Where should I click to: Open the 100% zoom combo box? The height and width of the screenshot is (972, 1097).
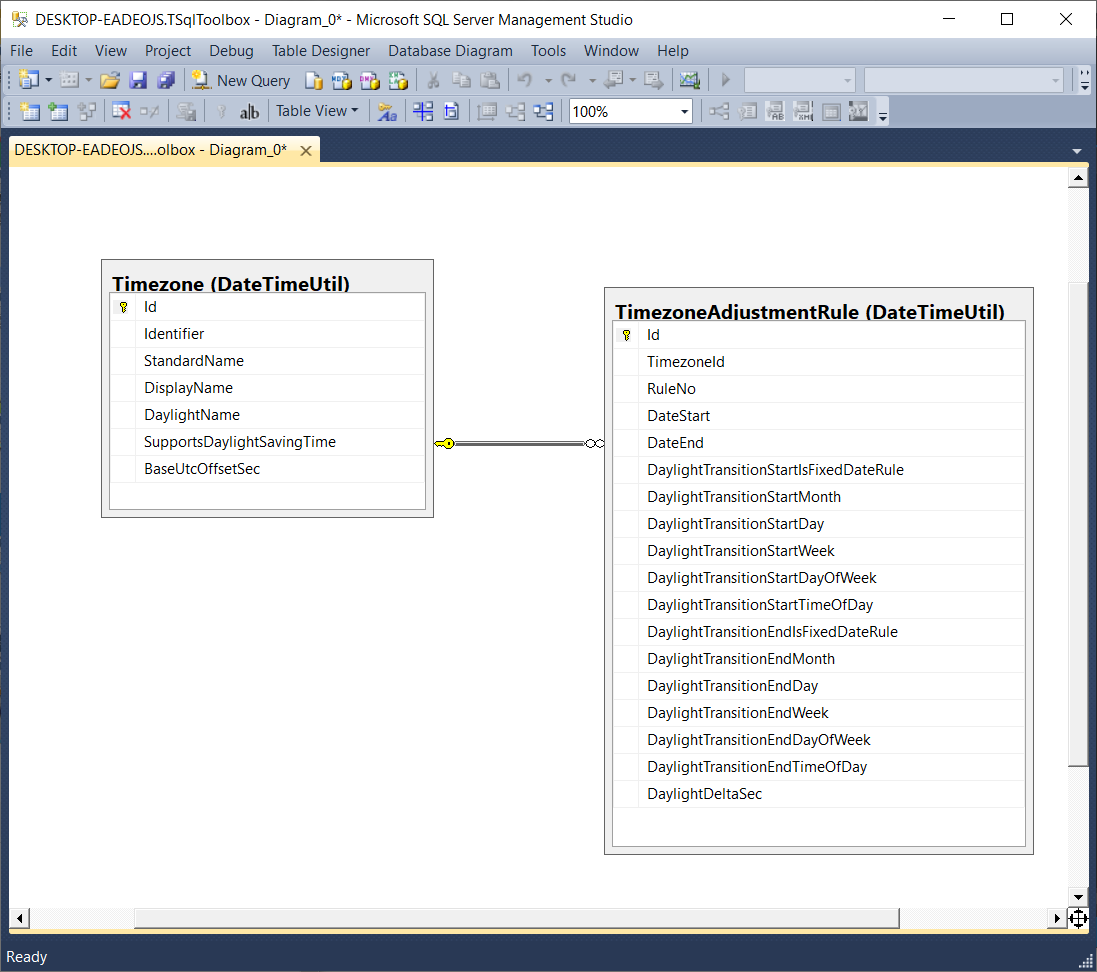tap(685, 112)
